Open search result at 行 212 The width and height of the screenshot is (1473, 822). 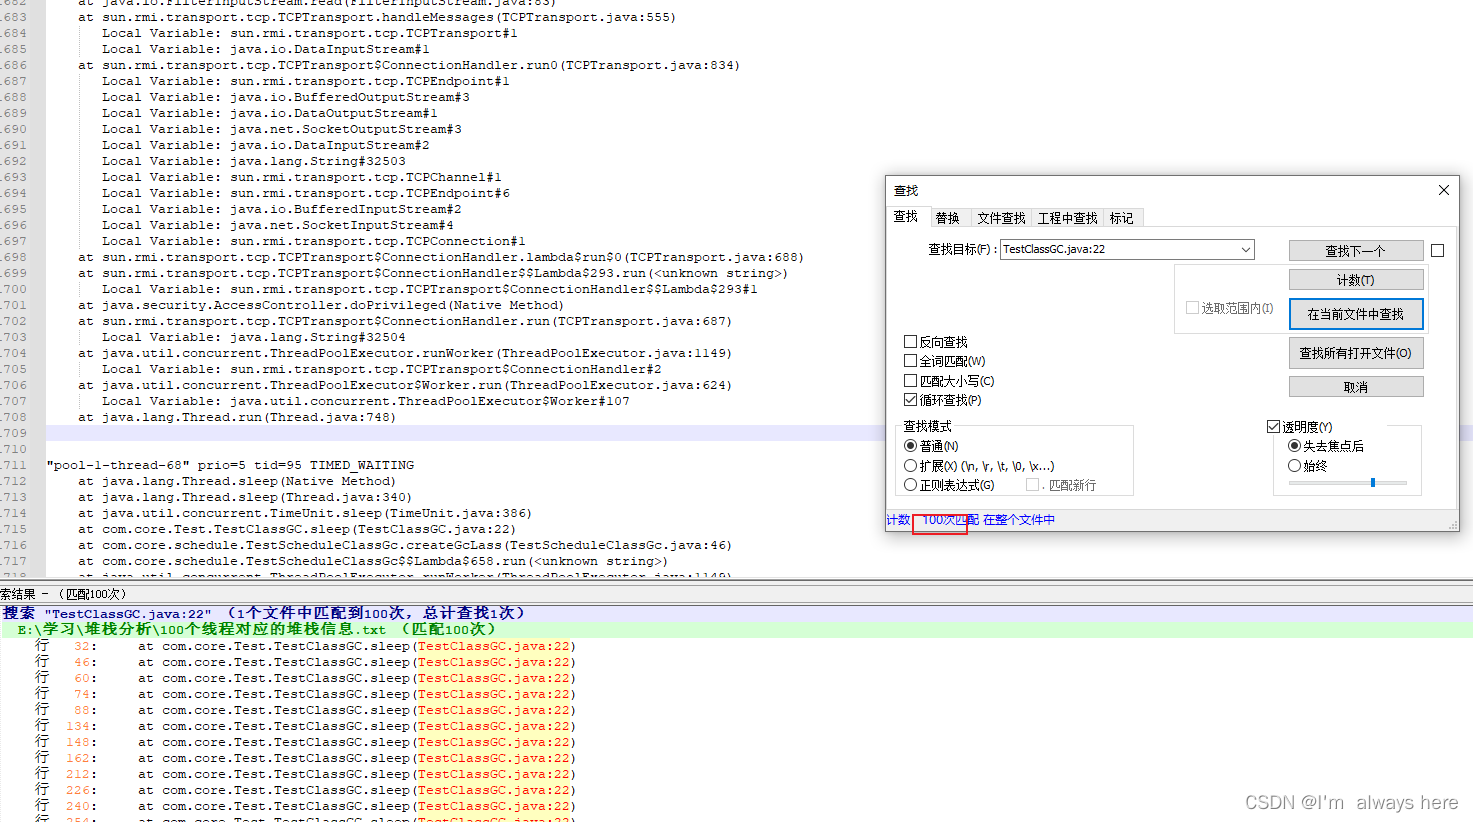pos(304,774)
